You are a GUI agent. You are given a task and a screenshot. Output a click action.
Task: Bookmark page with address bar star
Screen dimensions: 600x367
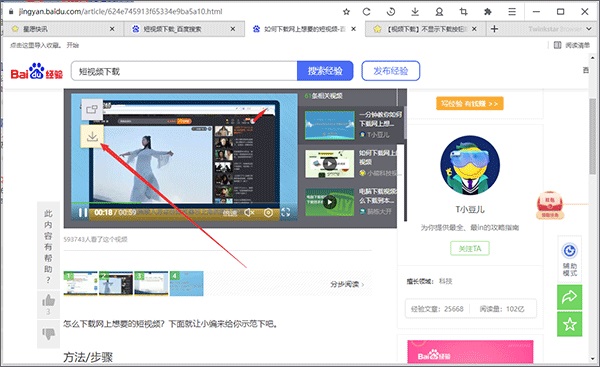click(346, 12)
